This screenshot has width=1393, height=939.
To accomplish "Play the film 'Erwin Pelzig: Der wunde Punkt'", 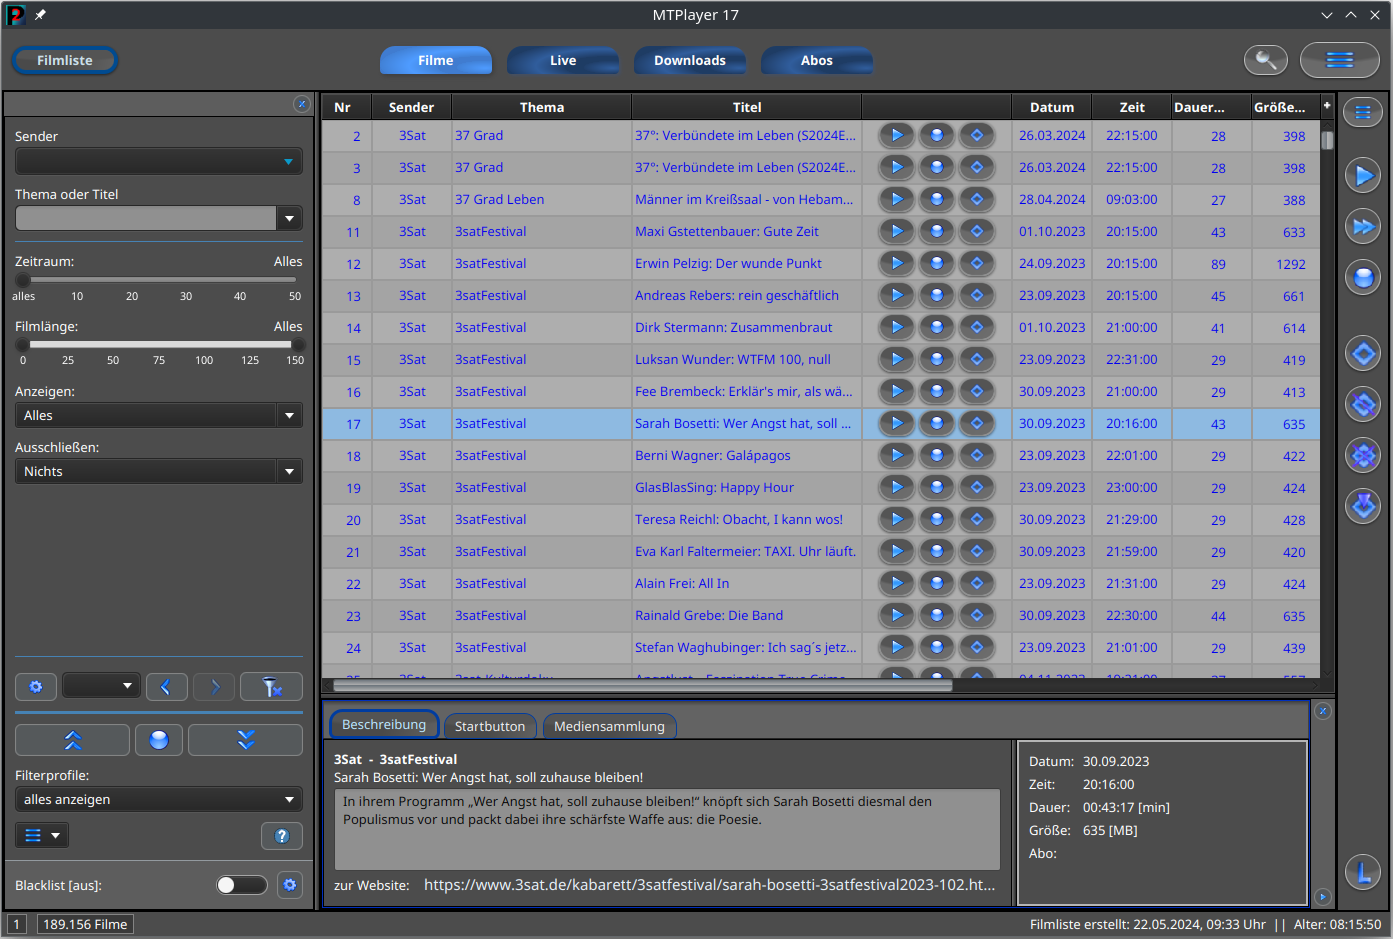I will (897, 263).
